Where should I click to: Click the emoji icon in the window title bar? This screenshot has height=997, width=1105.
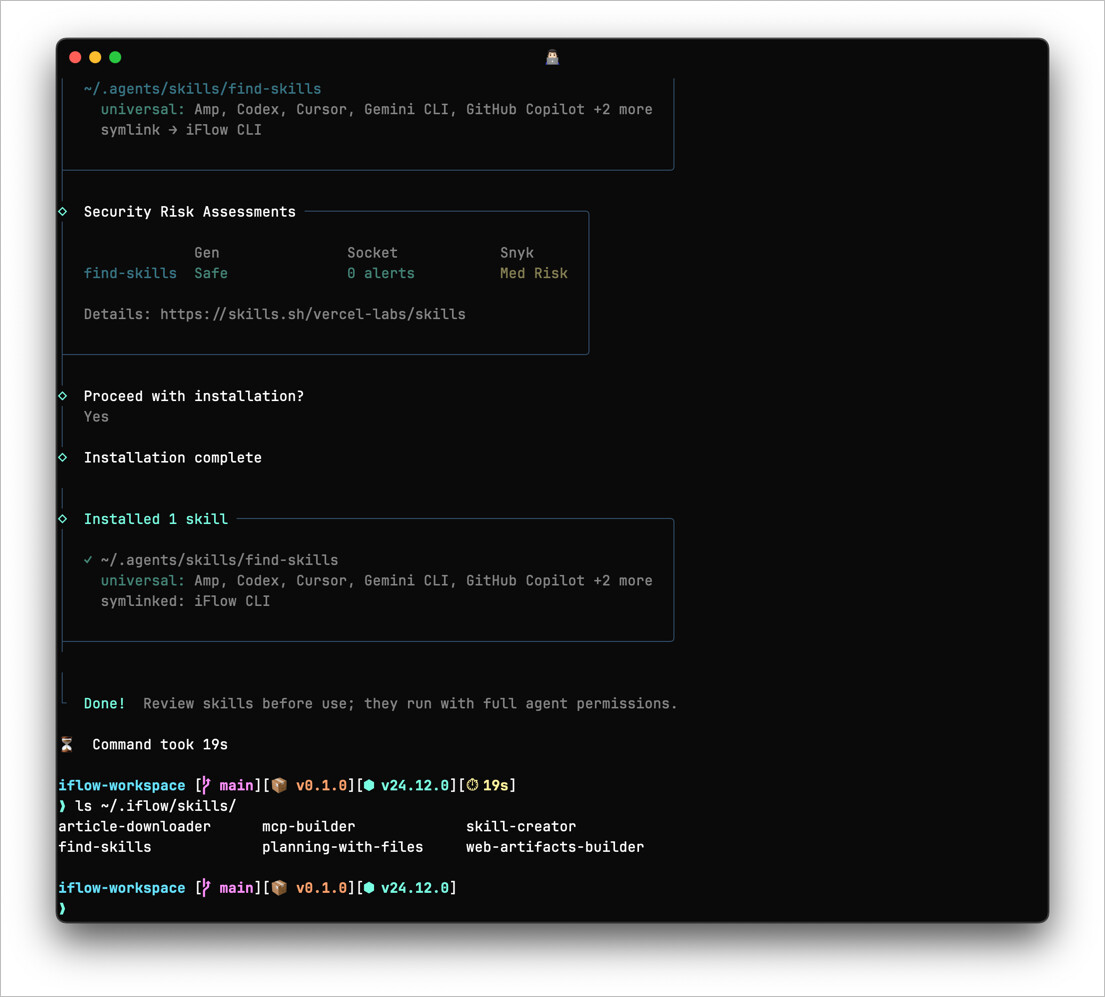[552, 57]
